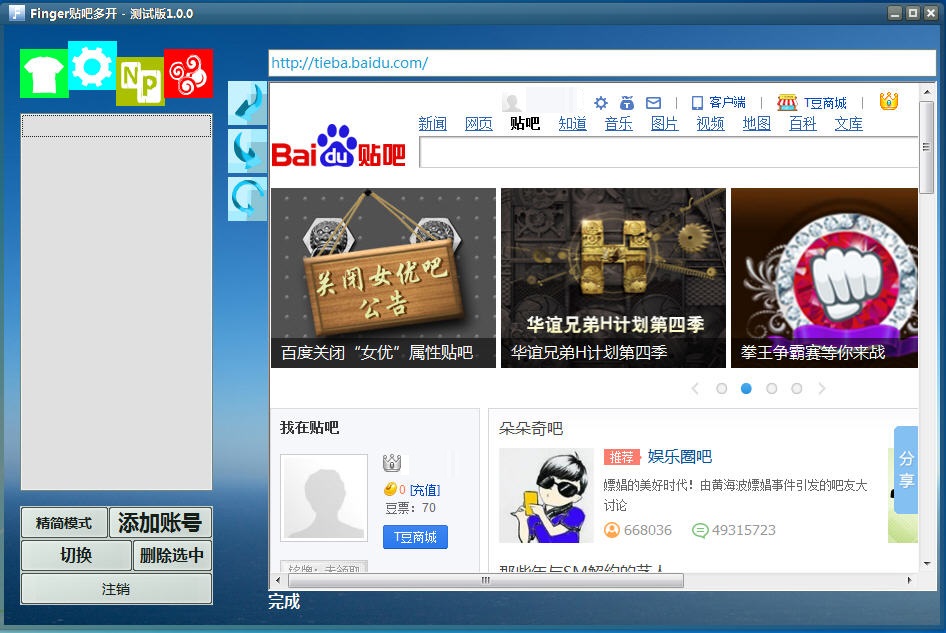
Task: Open the Baidu Tieba settings gear icon
Action: (x=601, y=103)
